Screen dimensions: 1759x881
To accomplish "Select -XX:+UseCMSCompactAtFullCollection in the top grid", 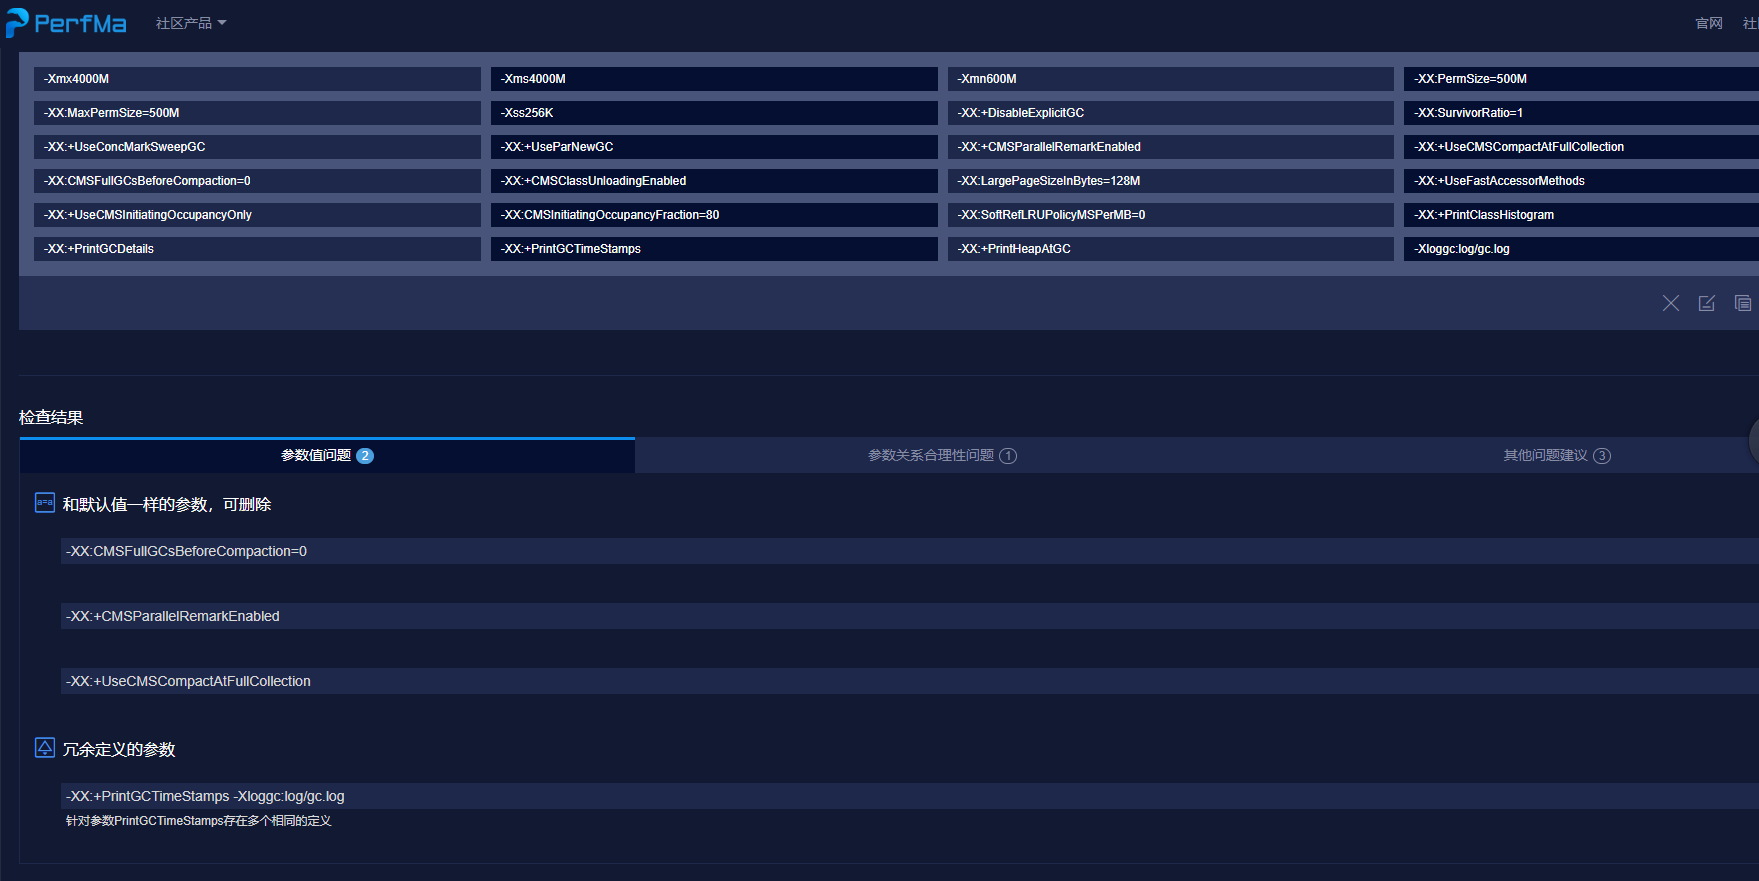I will pyautogui.click(x=1582, y=147).
